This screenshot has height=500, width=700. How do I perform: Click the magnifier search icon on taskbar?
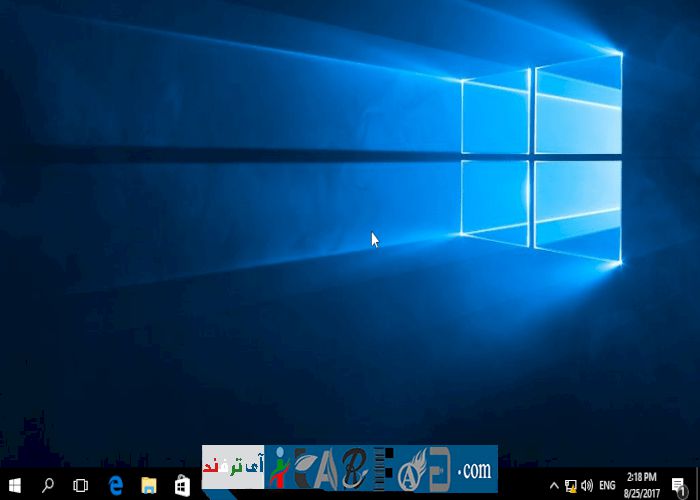48,485
